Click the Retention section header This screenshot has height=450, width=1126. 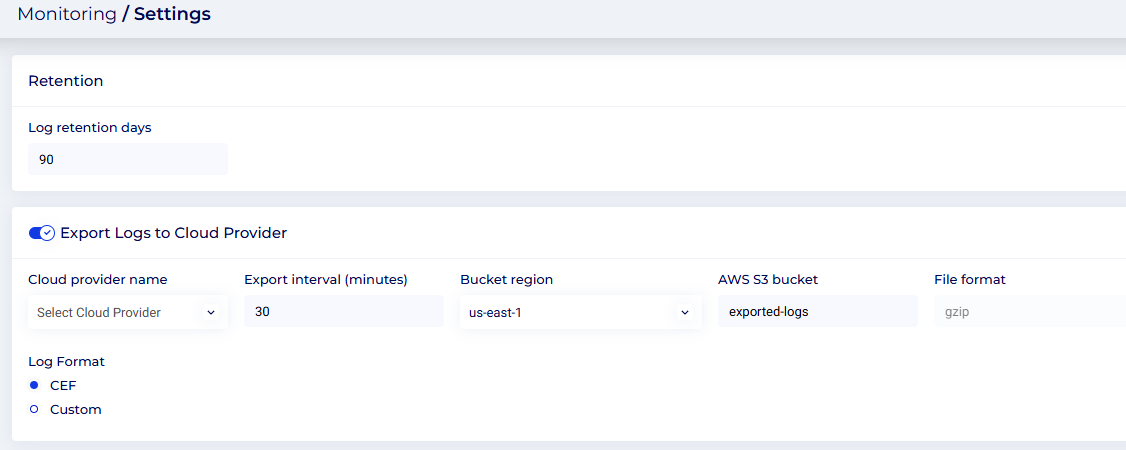[x=66, y=81]
